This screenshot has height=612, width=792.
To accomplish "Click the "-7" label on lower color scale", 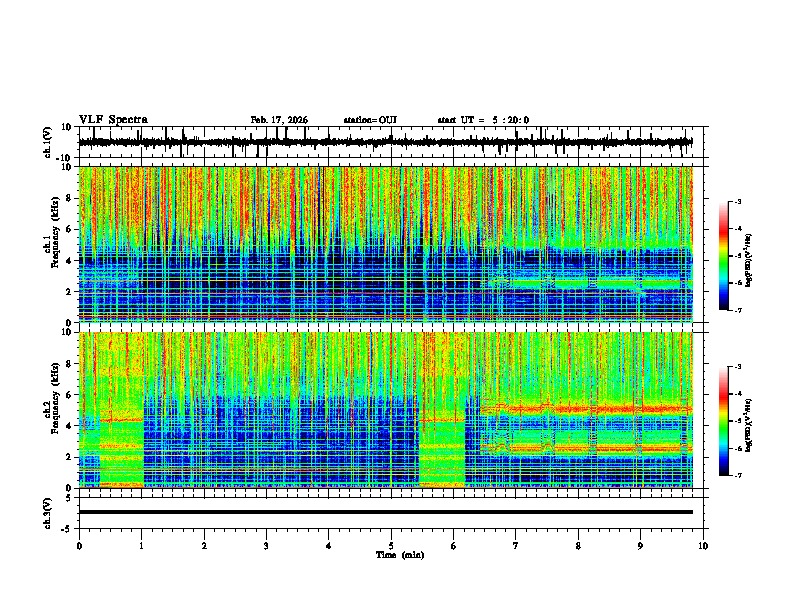I will coord(737,475).
